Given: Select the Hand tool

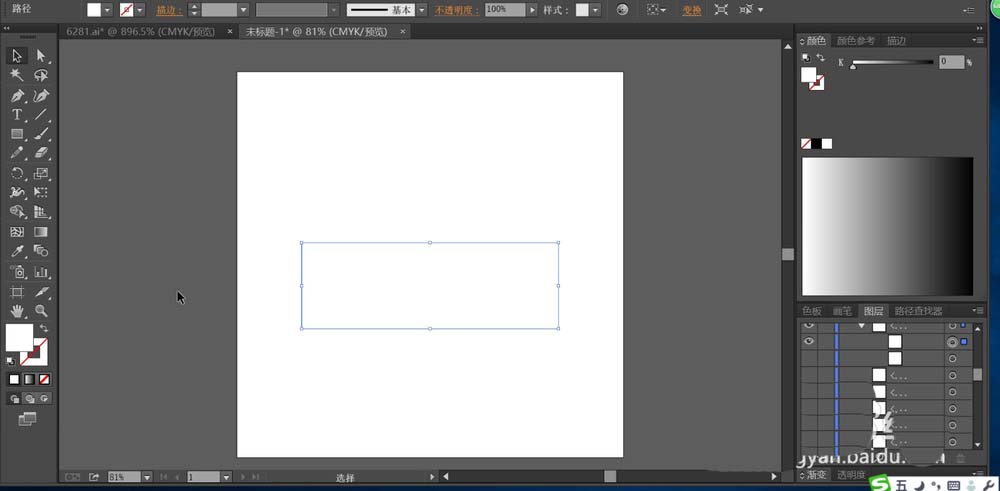Looking at the screenshot, I should pyautogui.click(x=17, y=311).
